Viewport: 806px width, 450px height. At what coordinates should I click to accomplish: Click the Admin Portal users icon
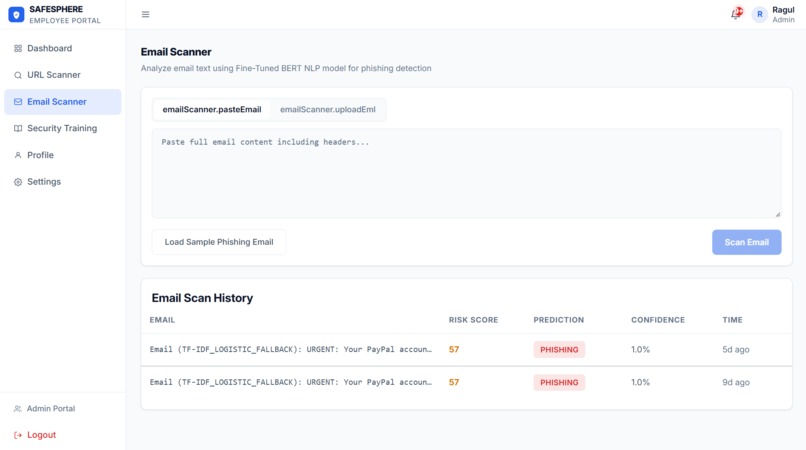(x=18, y=409)
